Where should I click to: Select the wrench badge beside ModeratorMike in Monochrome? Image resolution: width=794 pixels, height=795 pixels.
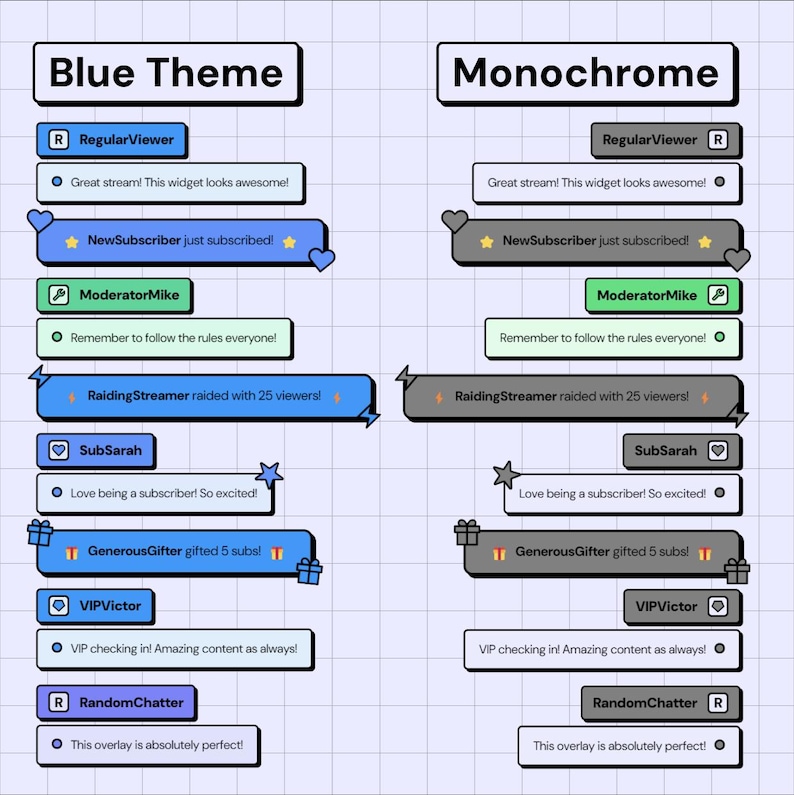pos(718,295)
